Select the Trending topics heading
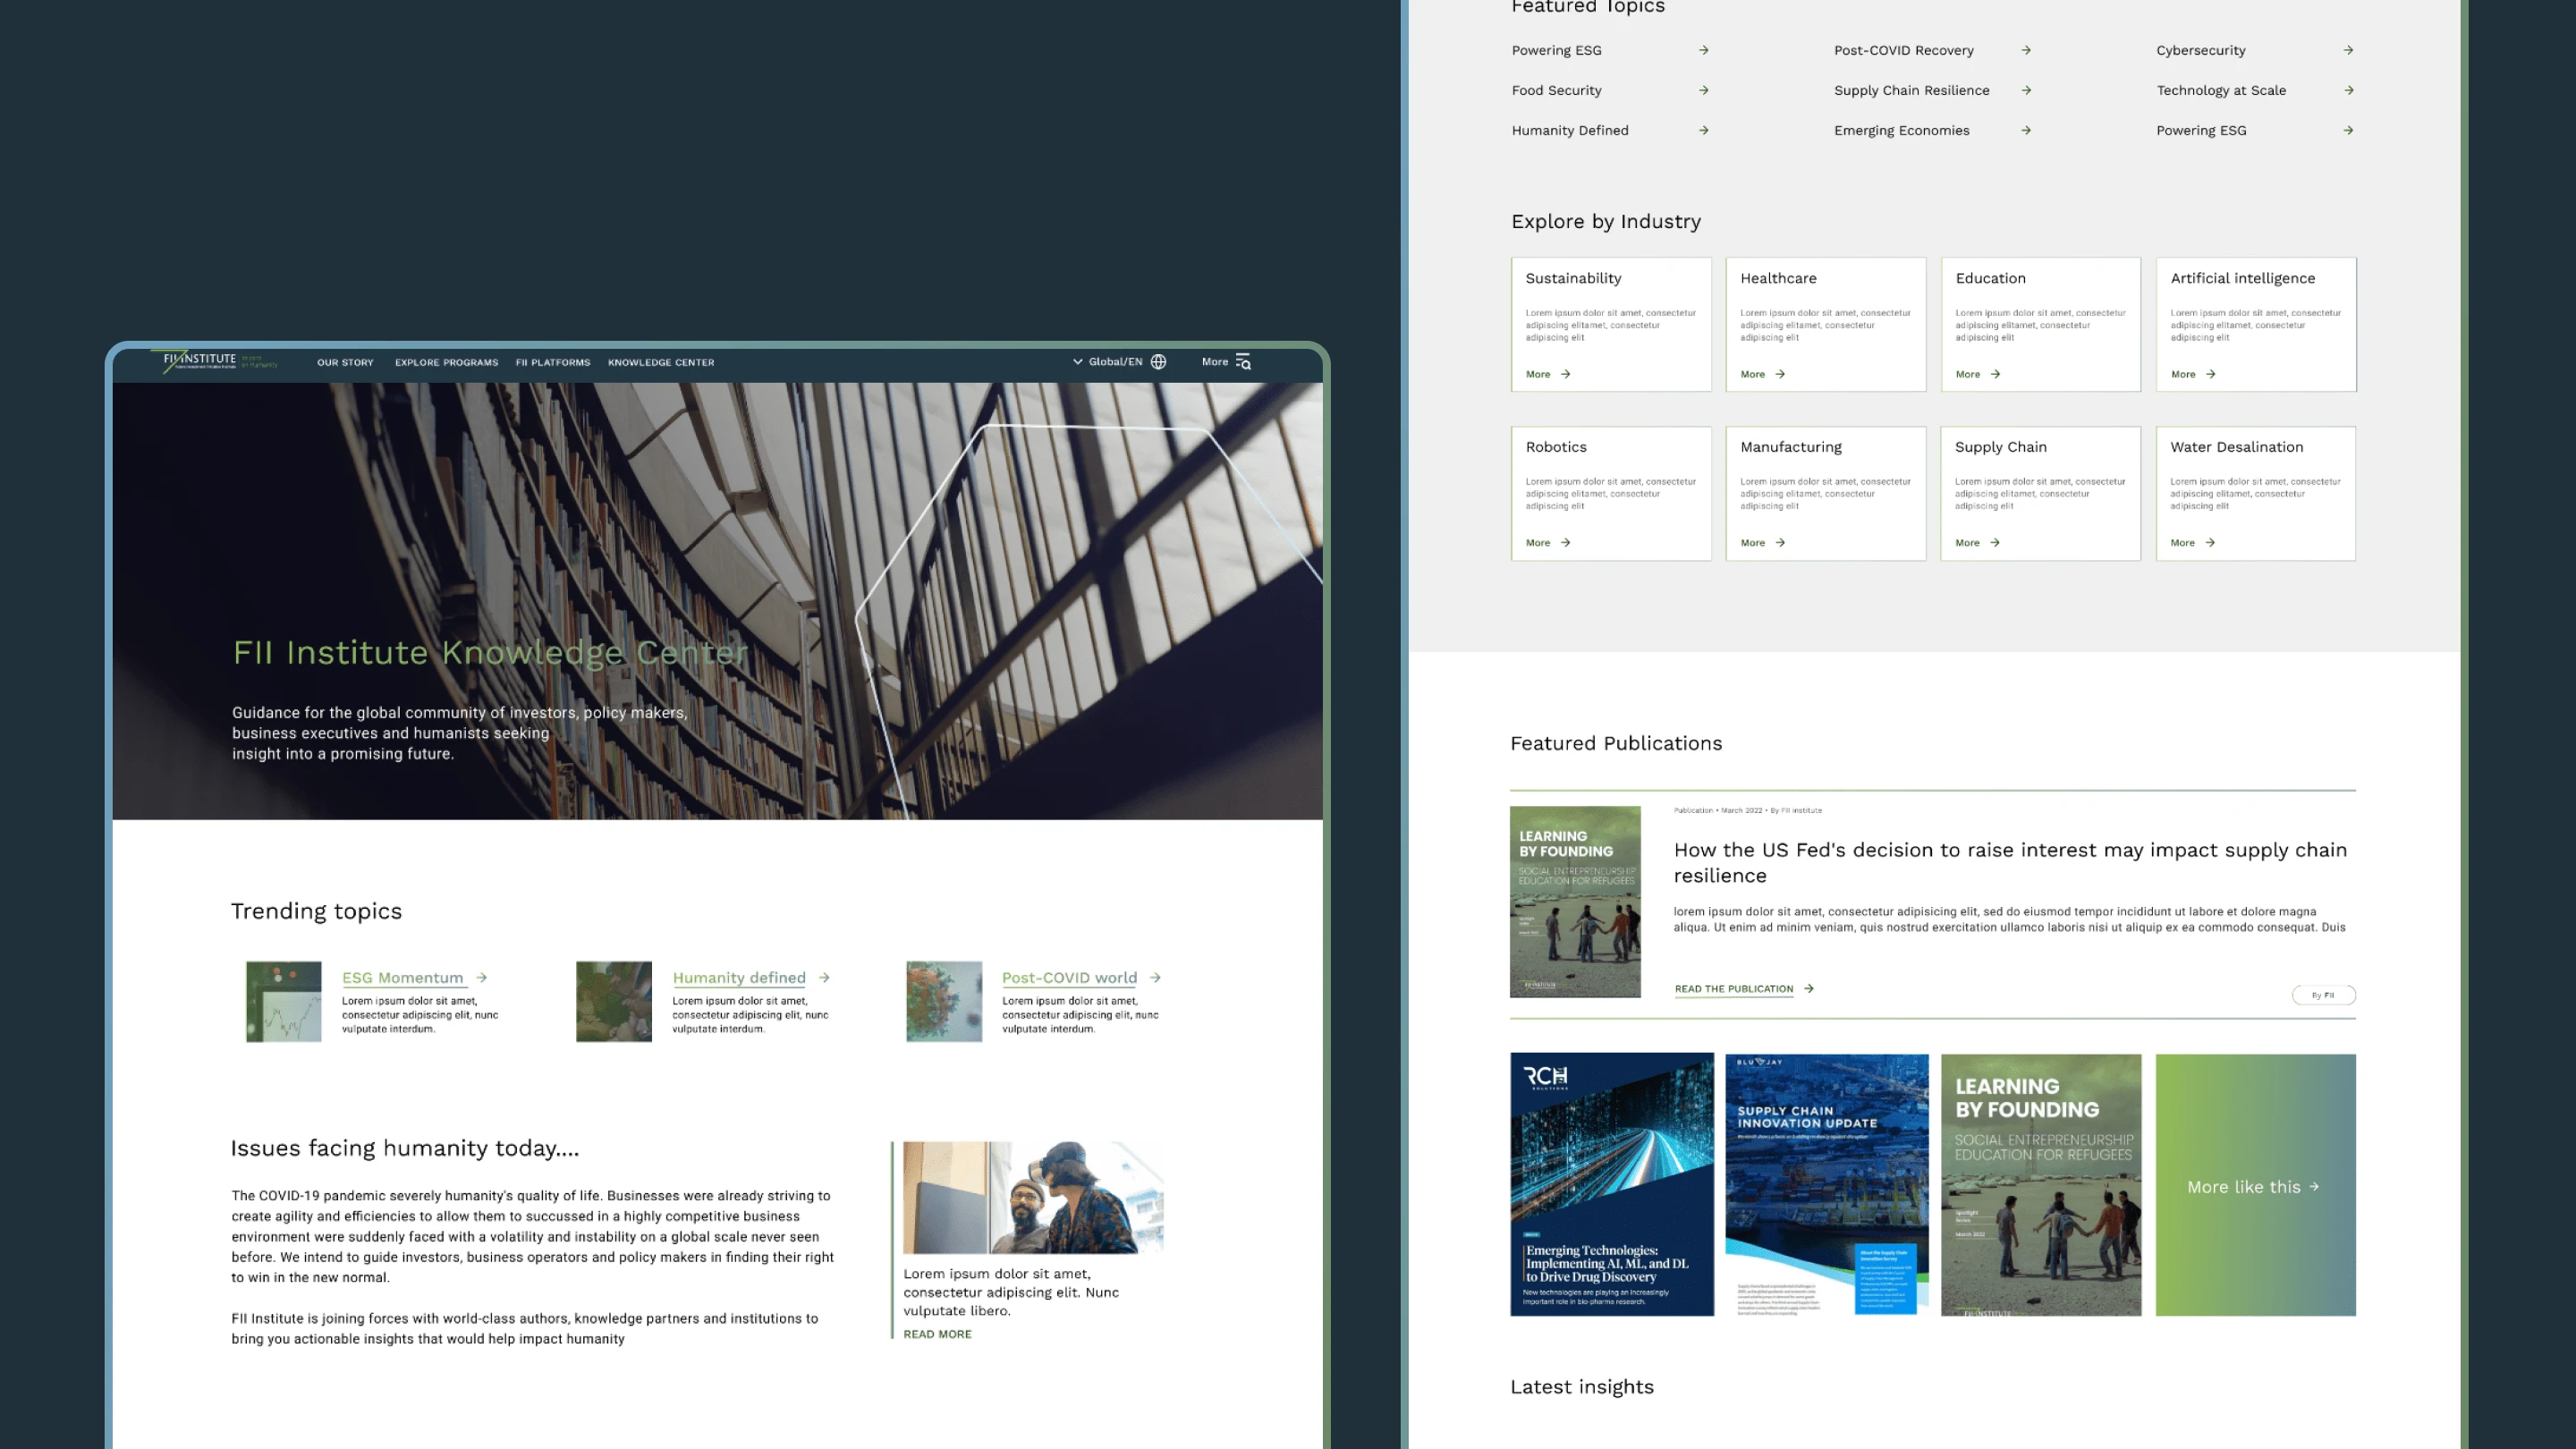This screenshot has height=1449, width=2576. (x=316, y=911)
